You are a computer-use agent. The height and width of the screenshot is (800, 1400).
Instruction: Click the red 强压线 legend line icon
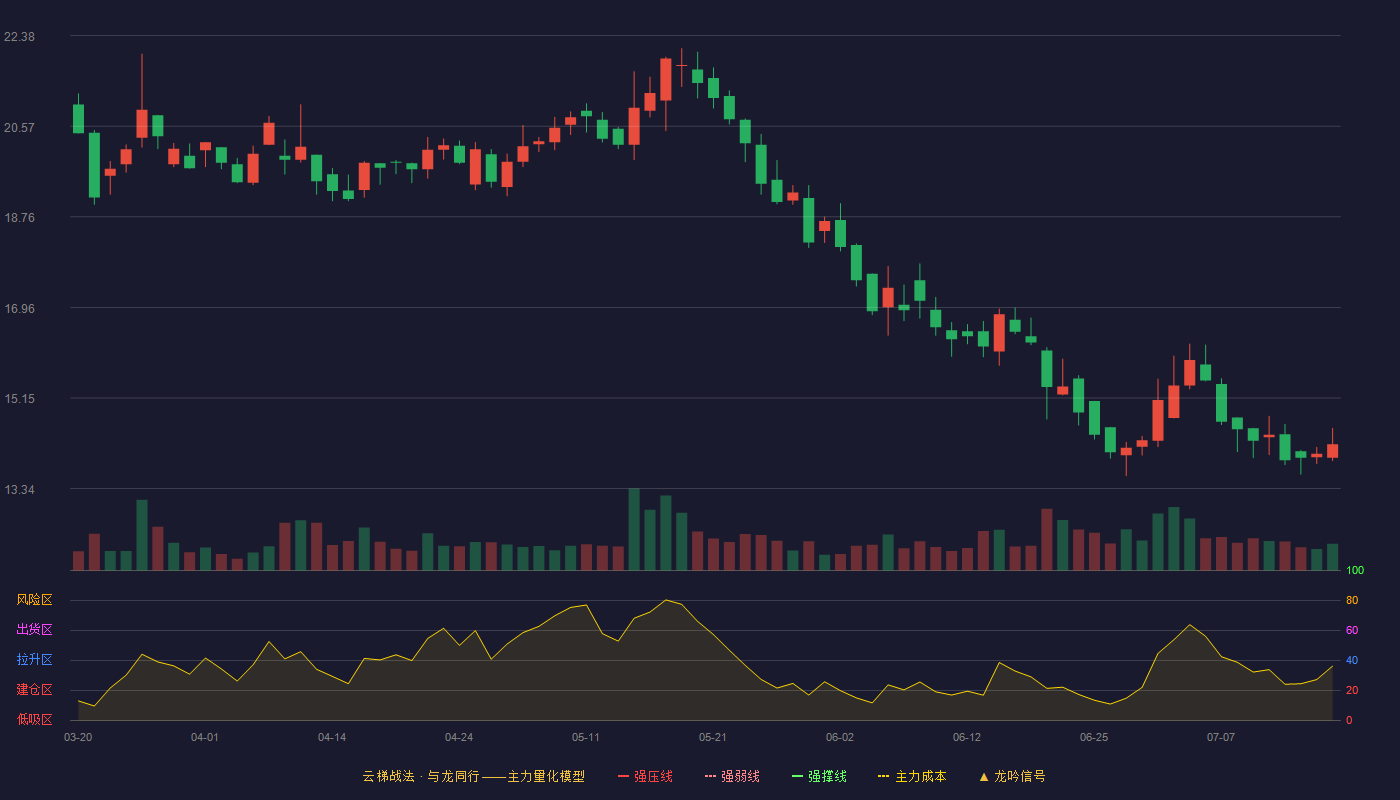[624, 776]
